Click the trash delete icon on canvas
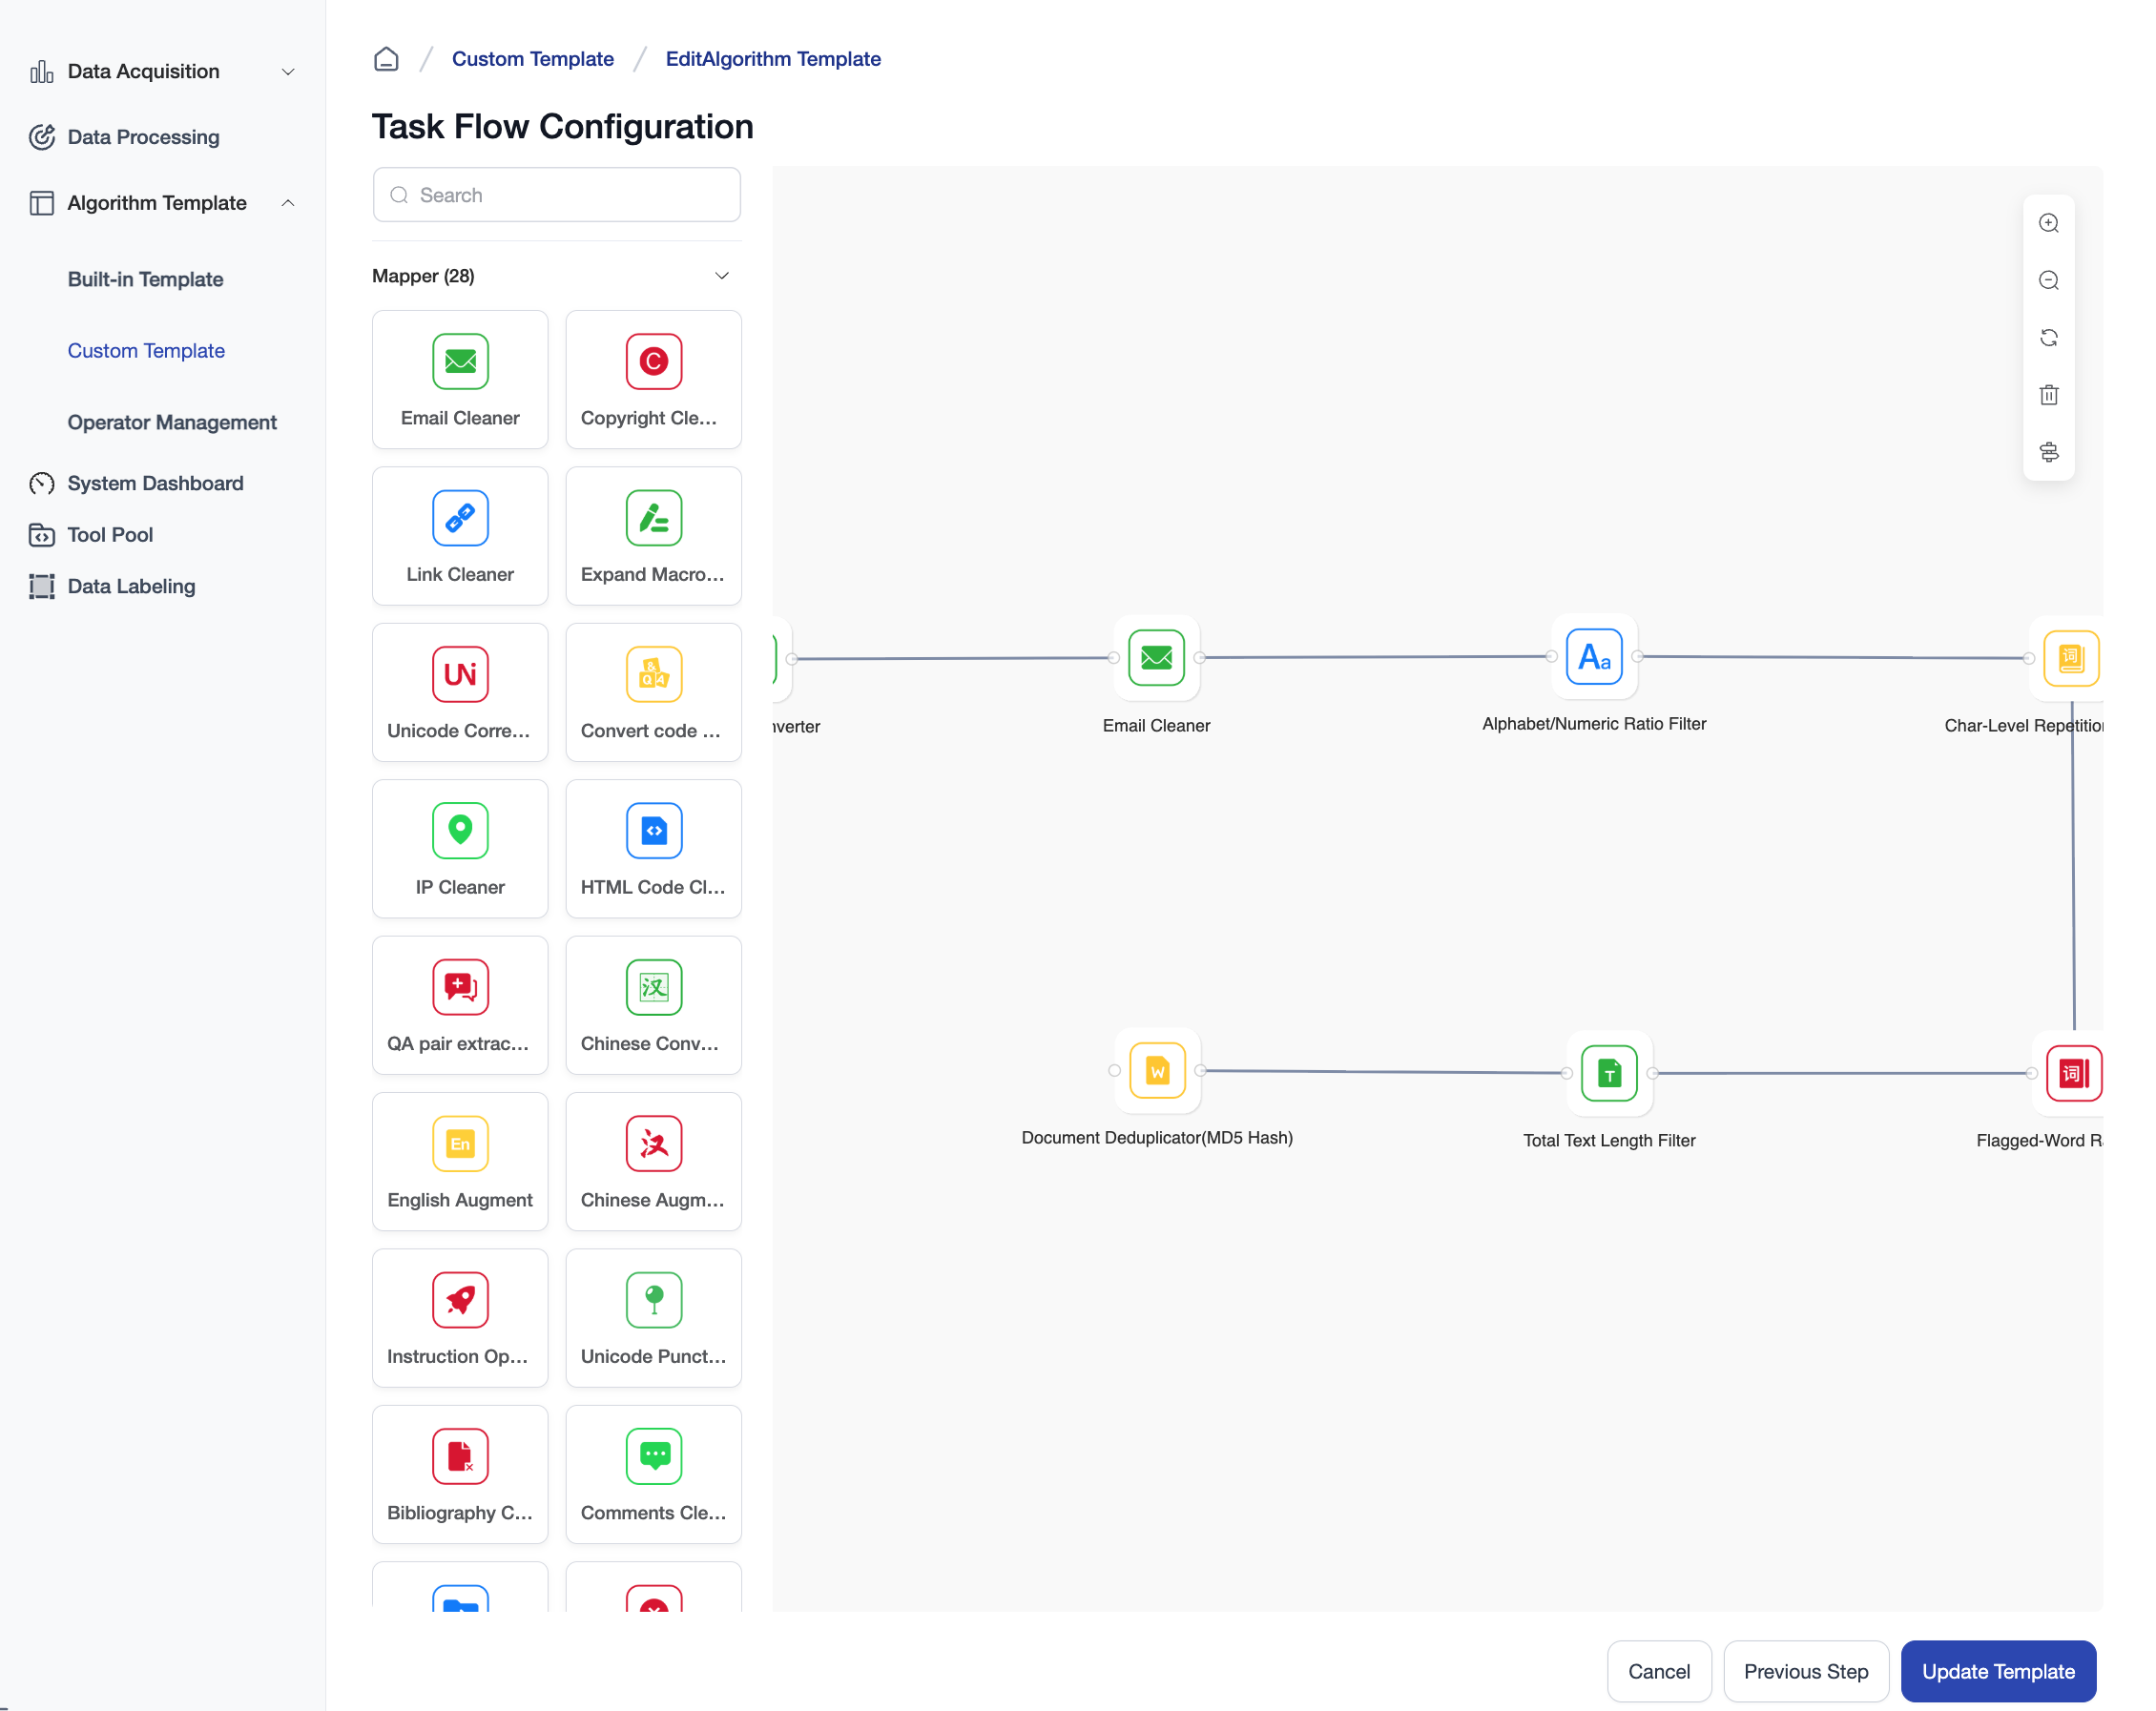Image resolution: width=2156 pixels, height=1711 pixels. [x=2048, y=395]
